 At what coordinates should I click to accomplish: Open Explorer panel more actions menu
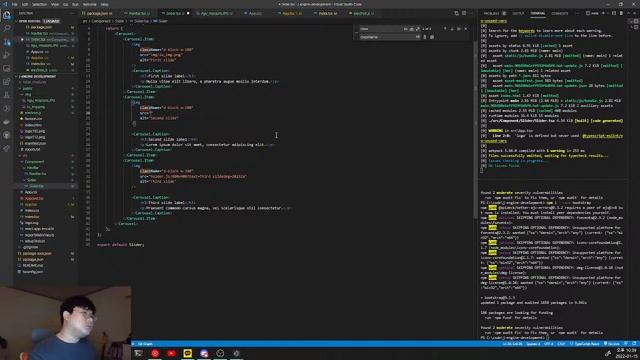click(72, 13)
